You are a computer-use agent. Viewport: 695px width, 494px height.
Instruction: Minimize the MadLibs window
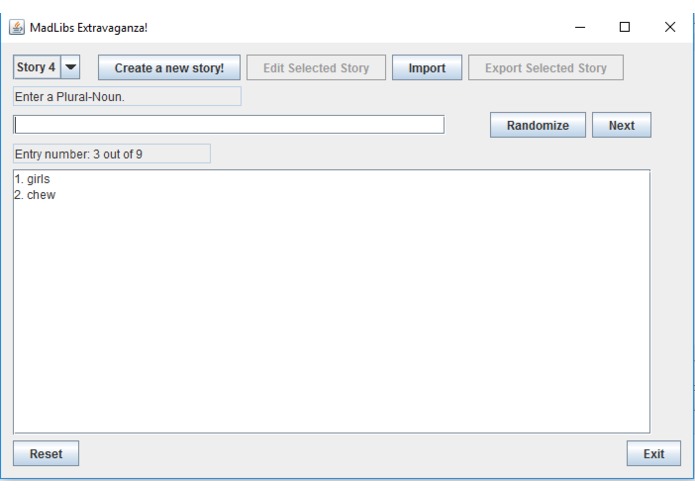pyautogui.click(x=580, y=27)
